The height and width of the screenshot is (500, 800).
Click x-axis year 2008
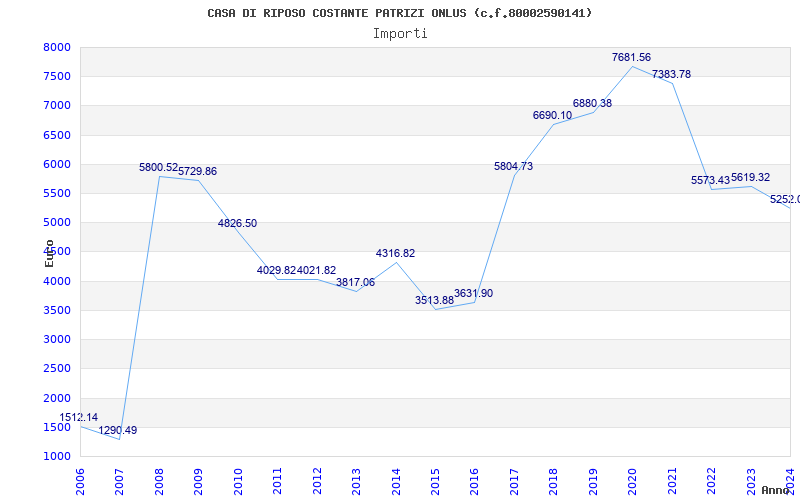[x=159, y=483]
